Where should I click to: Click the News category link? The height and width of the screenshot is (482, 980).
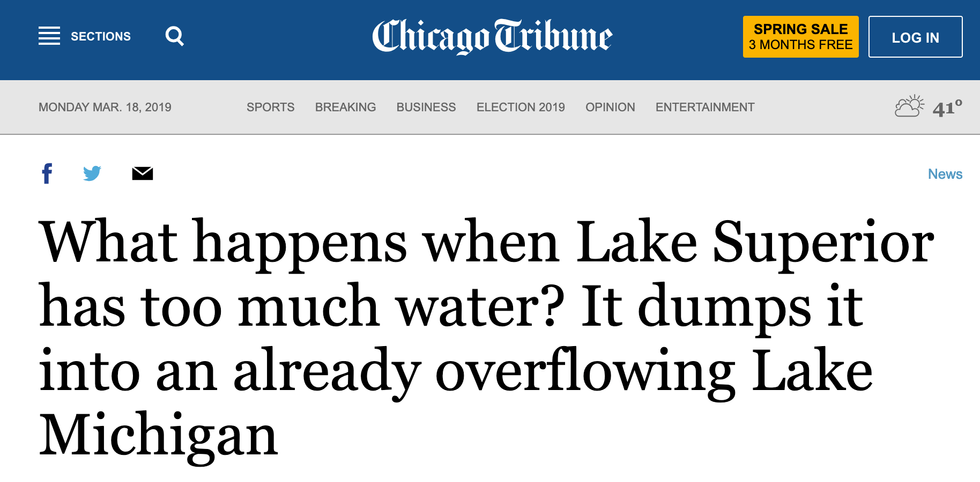944,174
